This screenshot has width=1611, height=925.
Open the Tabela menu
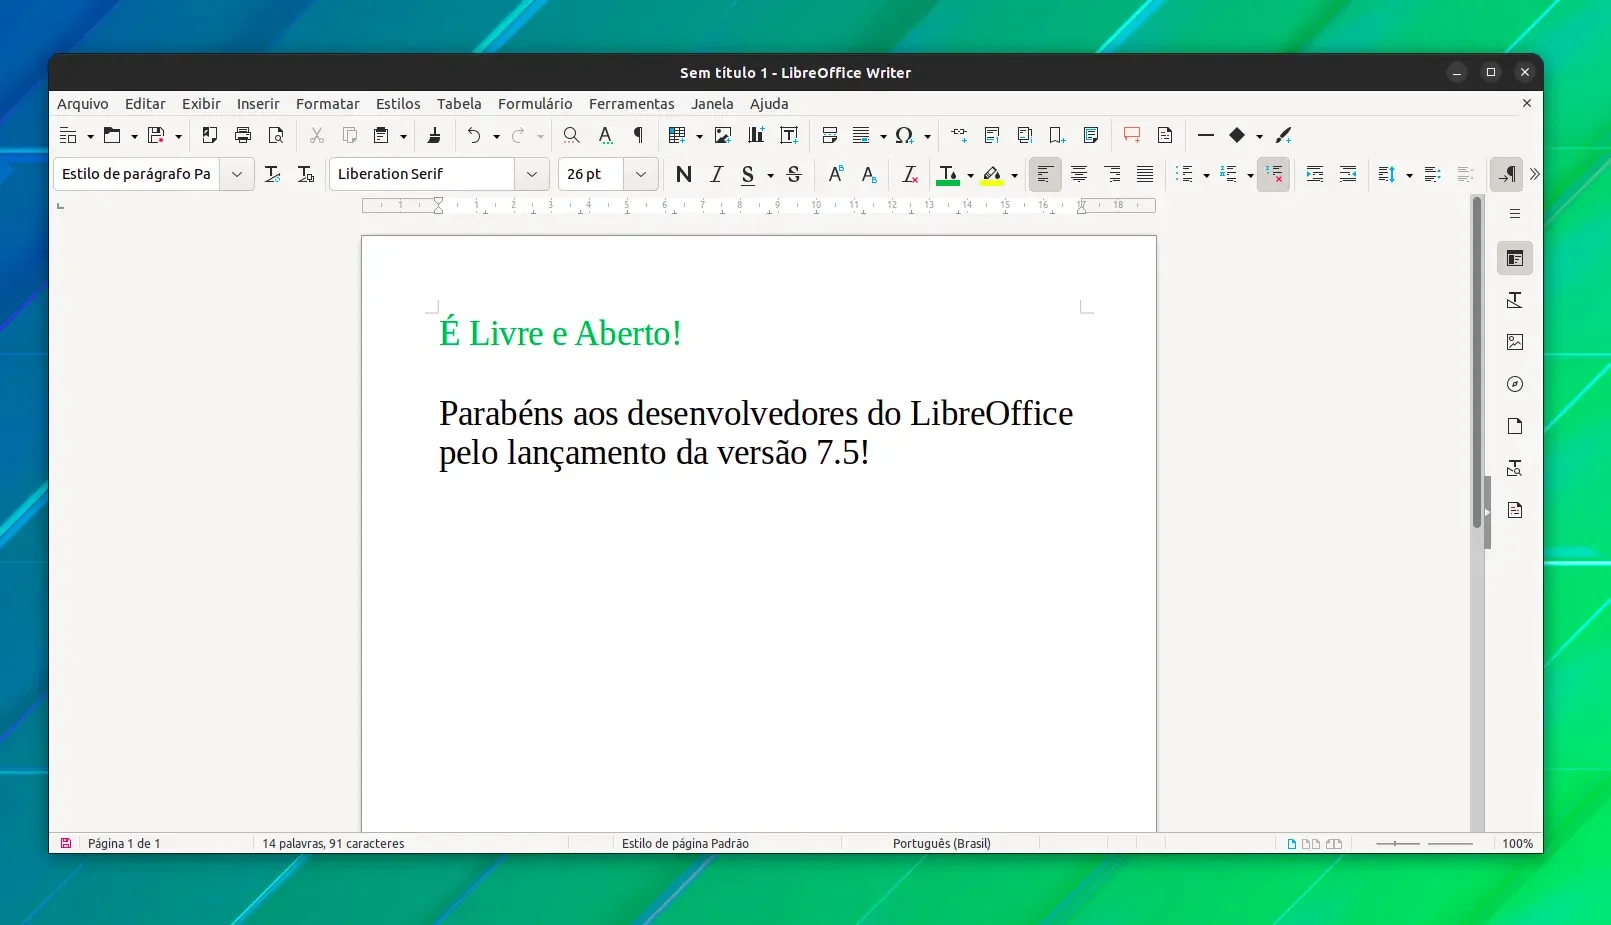point(459,104)
